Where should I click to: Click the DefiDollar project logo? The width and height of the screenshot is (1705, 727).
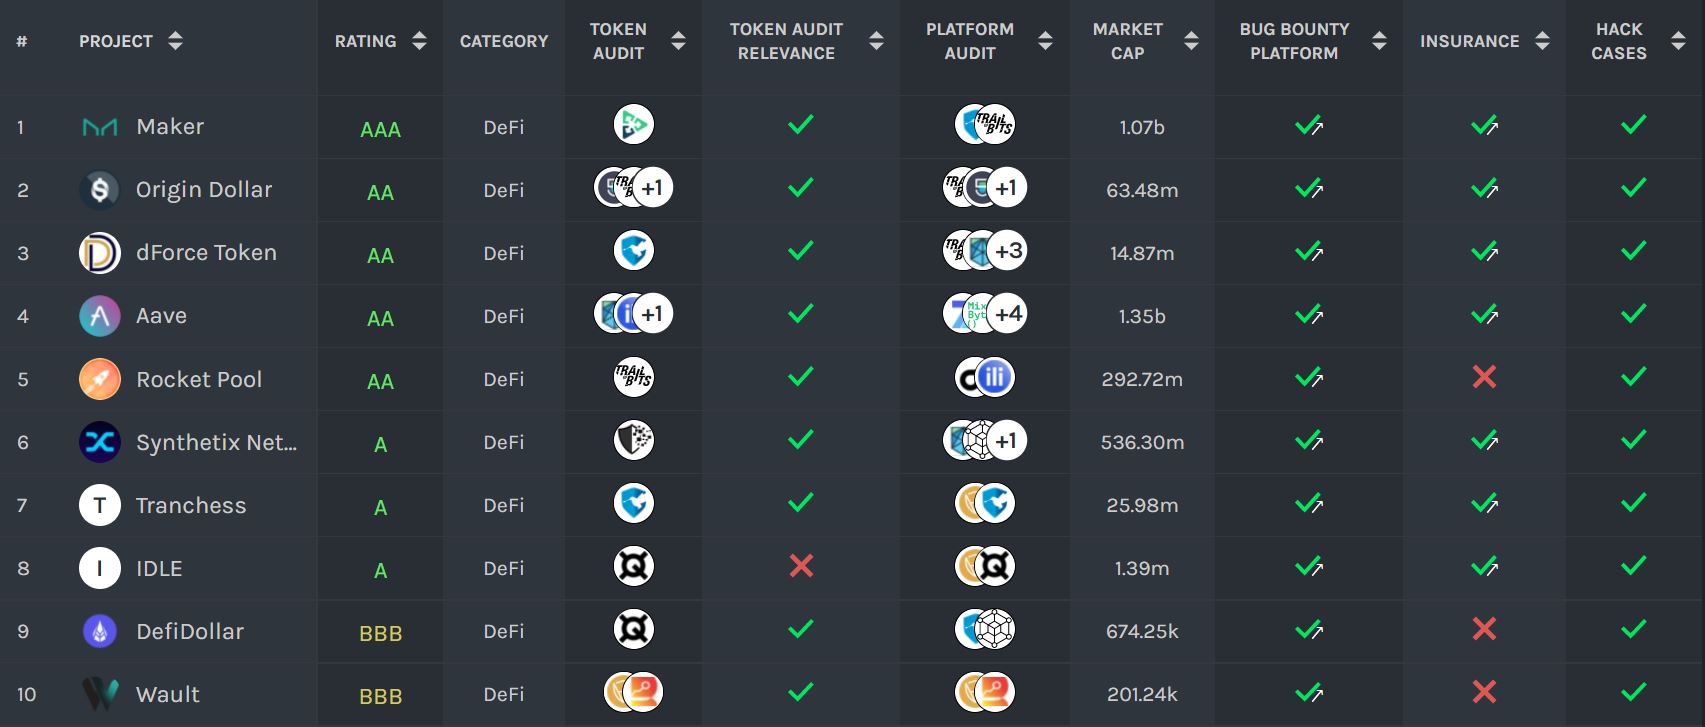point(100,631)
